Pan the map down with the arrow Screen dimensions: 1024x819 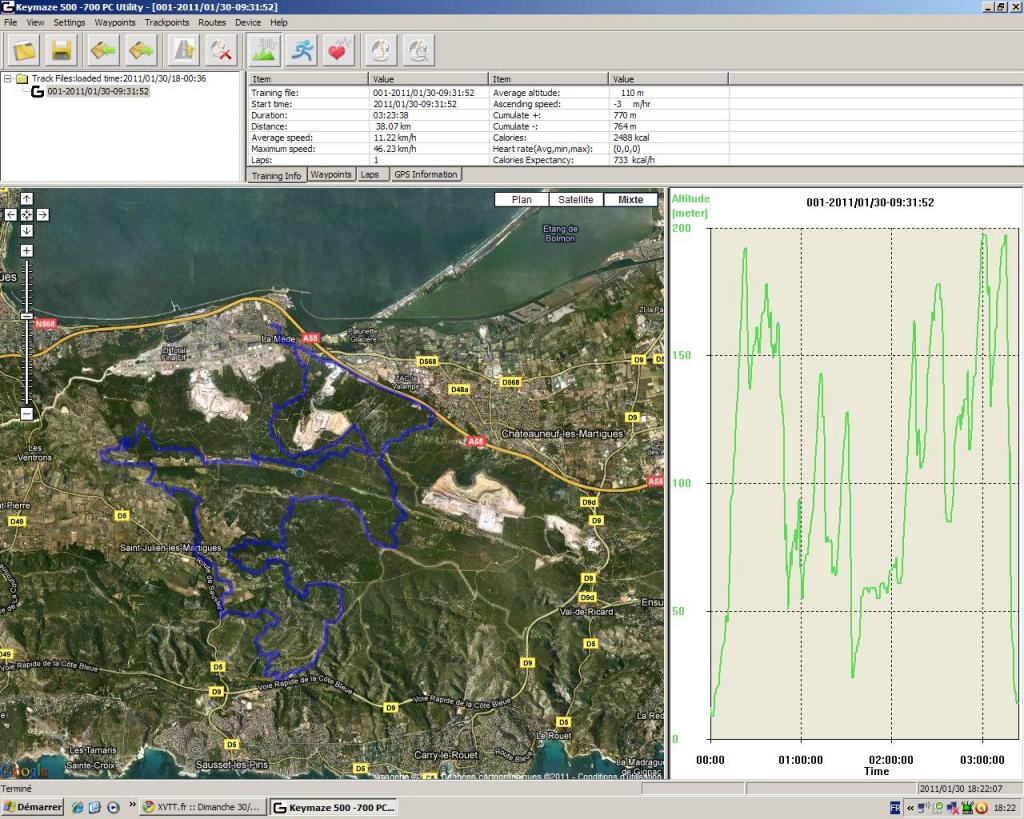pos(27,230)
